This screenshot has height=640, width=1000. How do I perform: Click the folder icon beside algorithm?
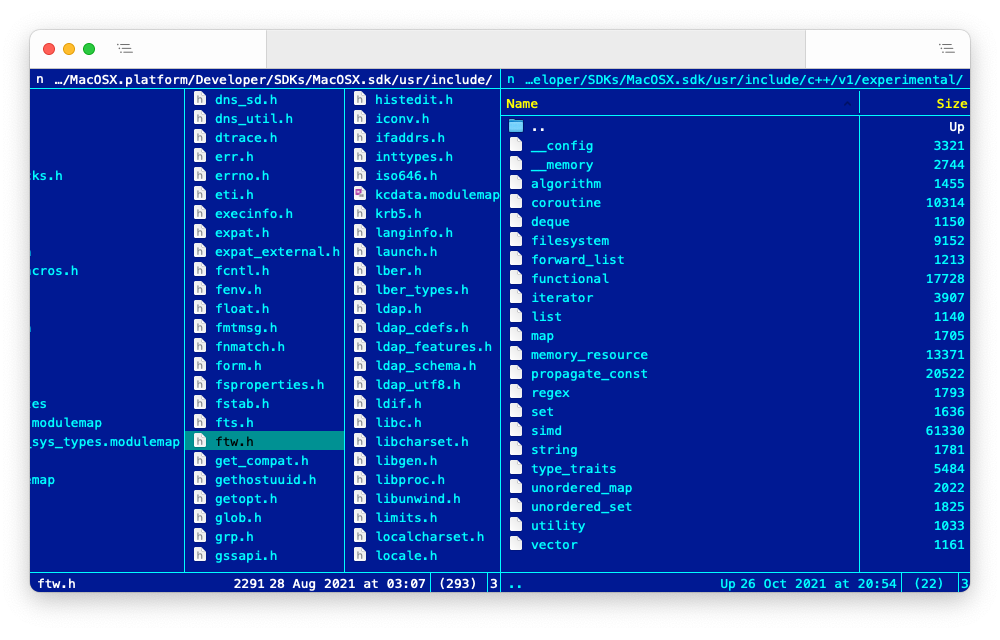pyautogui.click(x=515, y=183)
